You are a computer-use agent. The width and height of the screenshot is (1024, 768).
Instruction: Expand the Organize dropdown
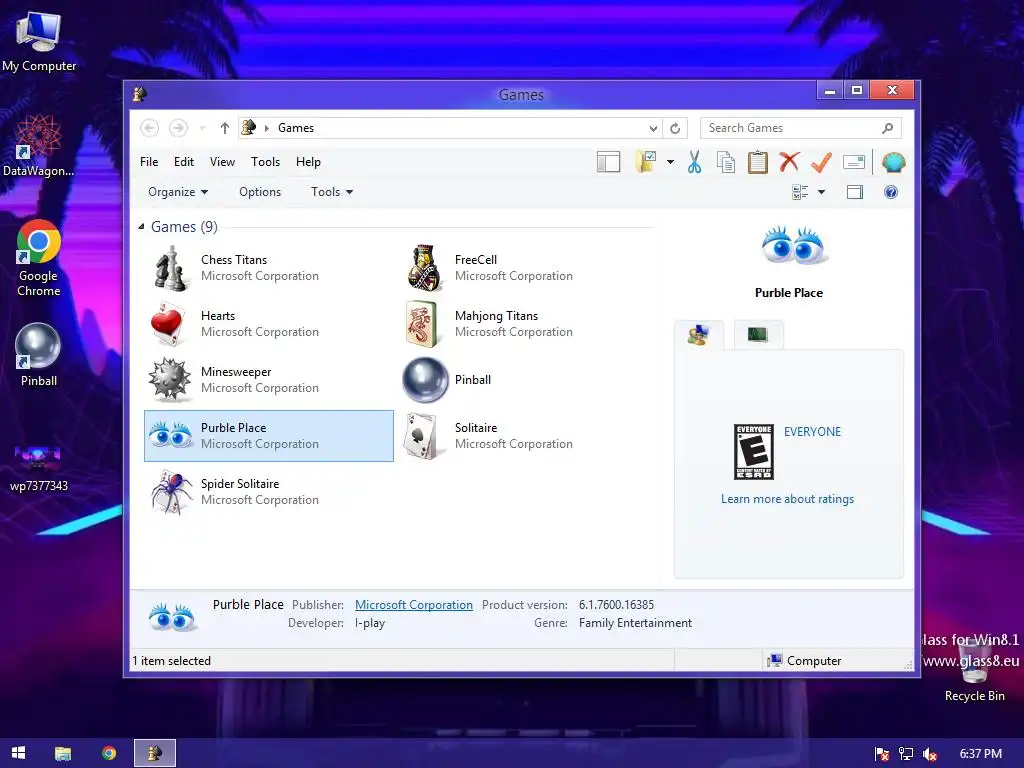click(178, 192)
